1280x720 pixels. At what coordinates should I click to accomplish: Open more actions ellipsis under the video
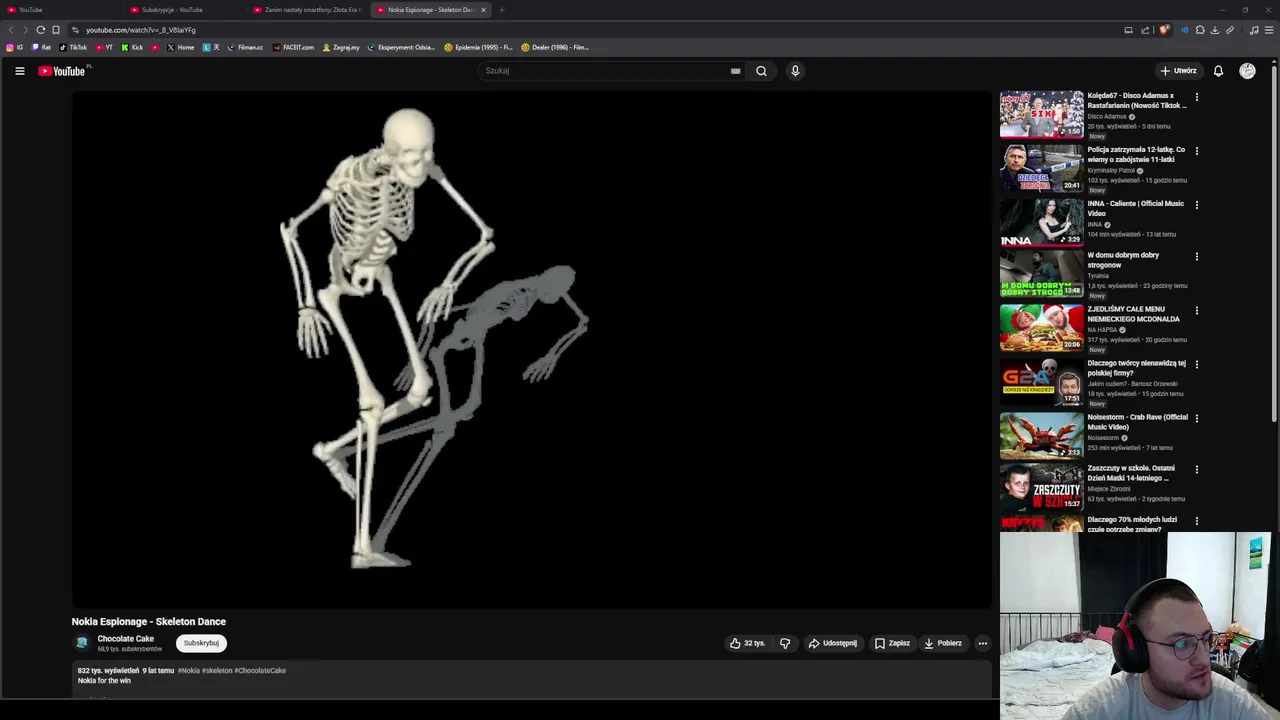[x=983, y=643]
